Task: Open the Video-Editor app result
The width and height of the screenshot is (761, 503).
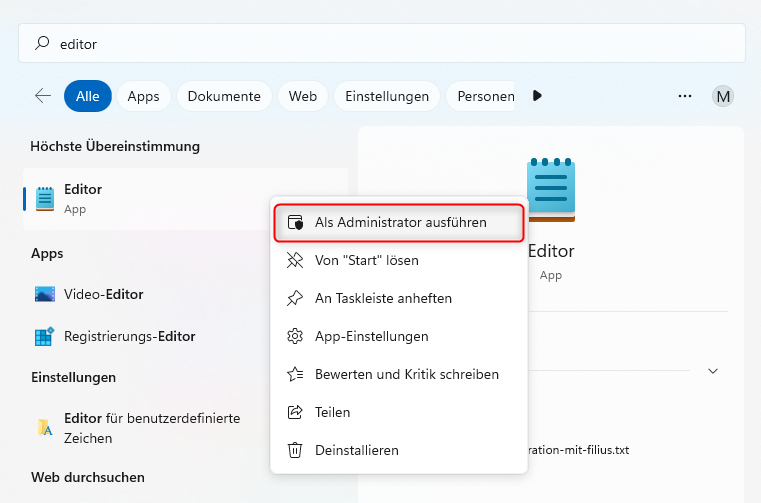Action: [x=104, y=294]
